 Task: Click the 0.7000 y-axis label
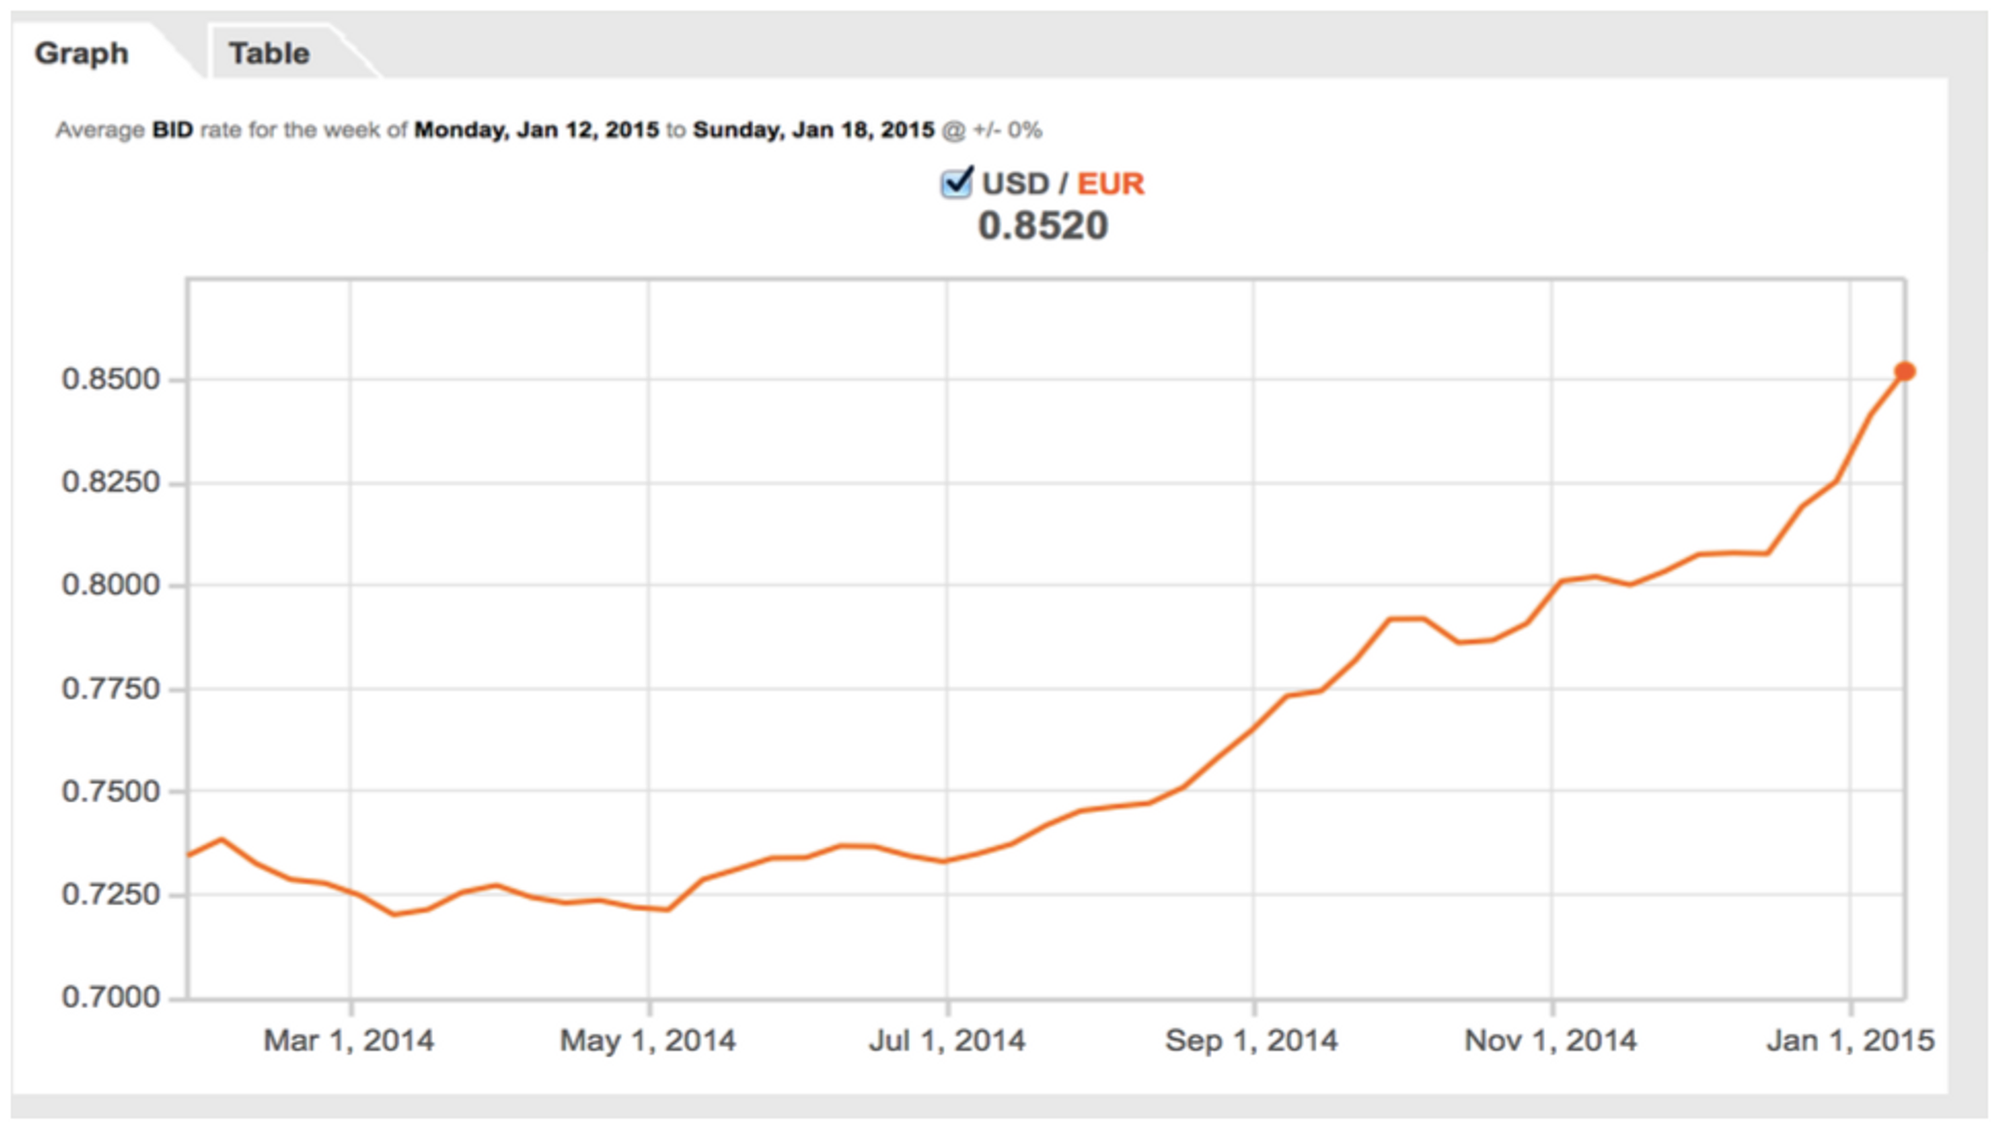coord(111,997)
